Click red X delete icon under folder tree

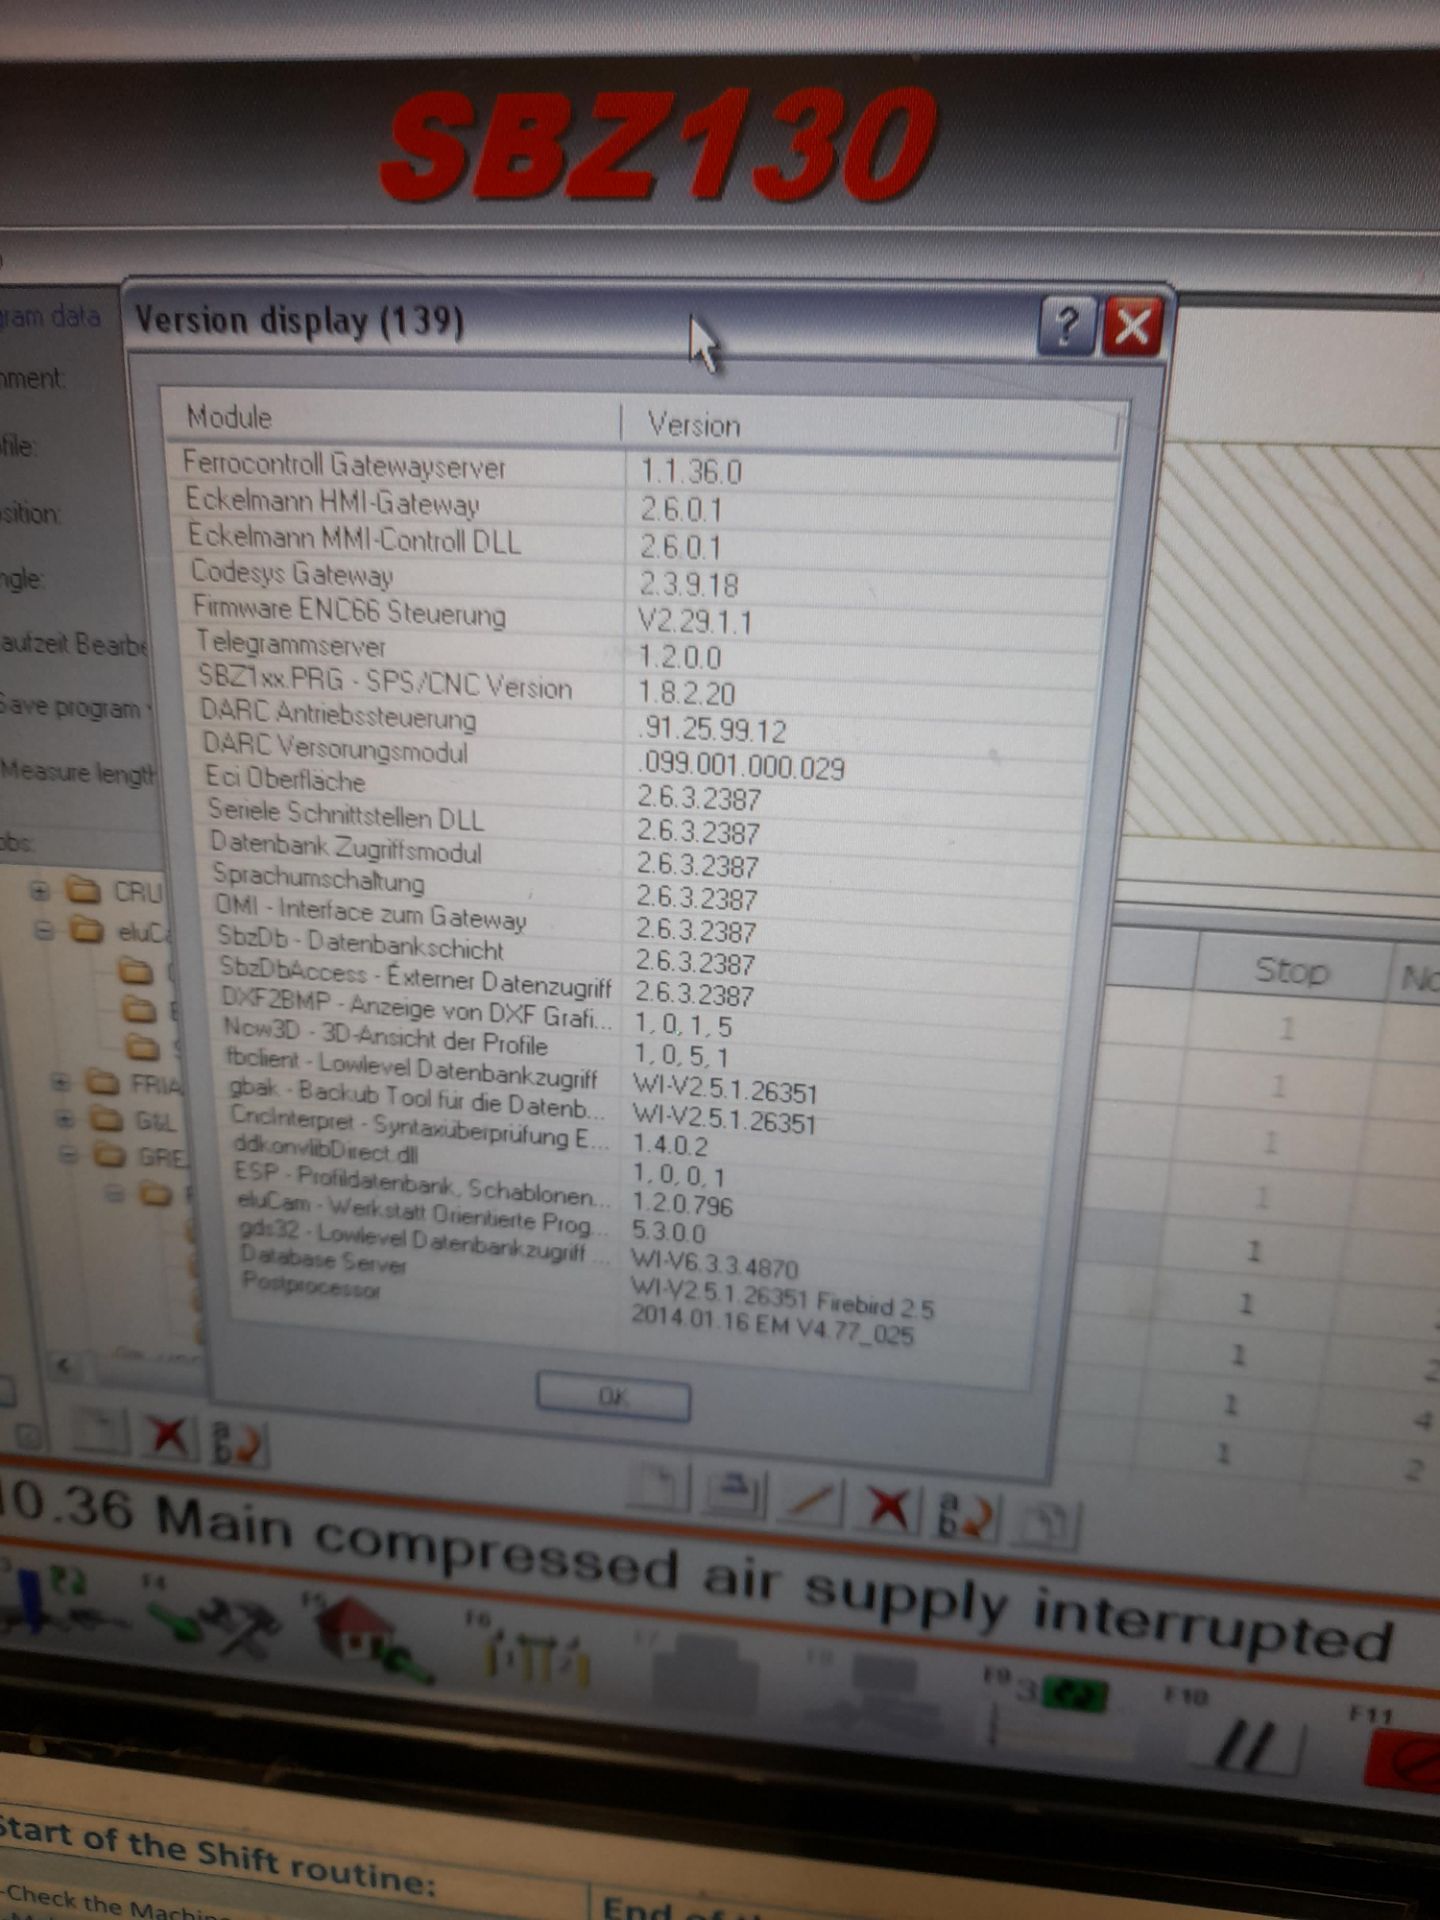click(167, 1437)
